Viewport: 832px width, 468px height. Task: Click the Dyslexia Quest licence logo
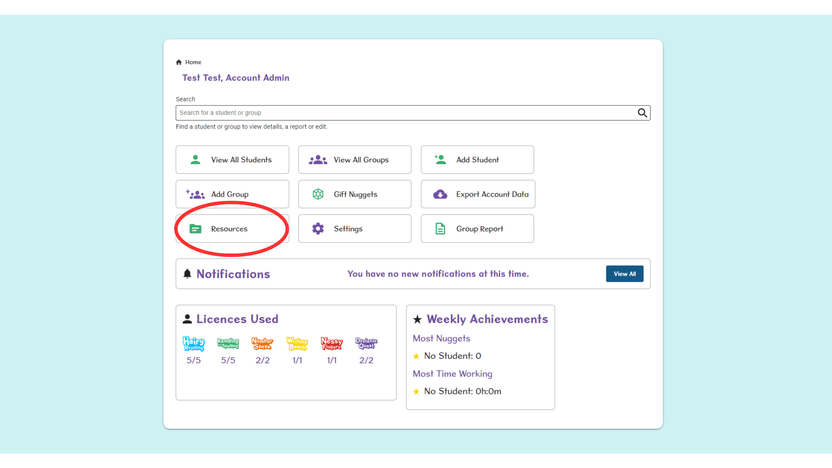tap(366, 343)
